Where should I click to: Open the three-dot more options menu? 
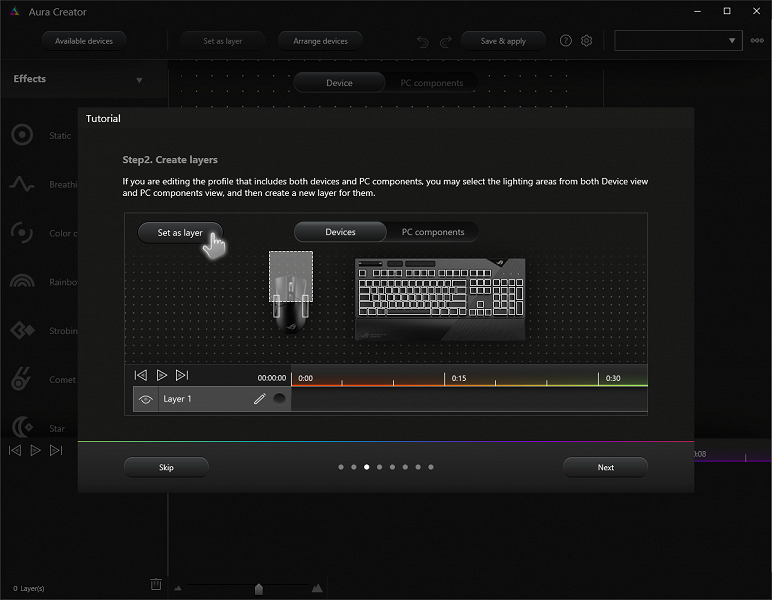tap(757, 41)
